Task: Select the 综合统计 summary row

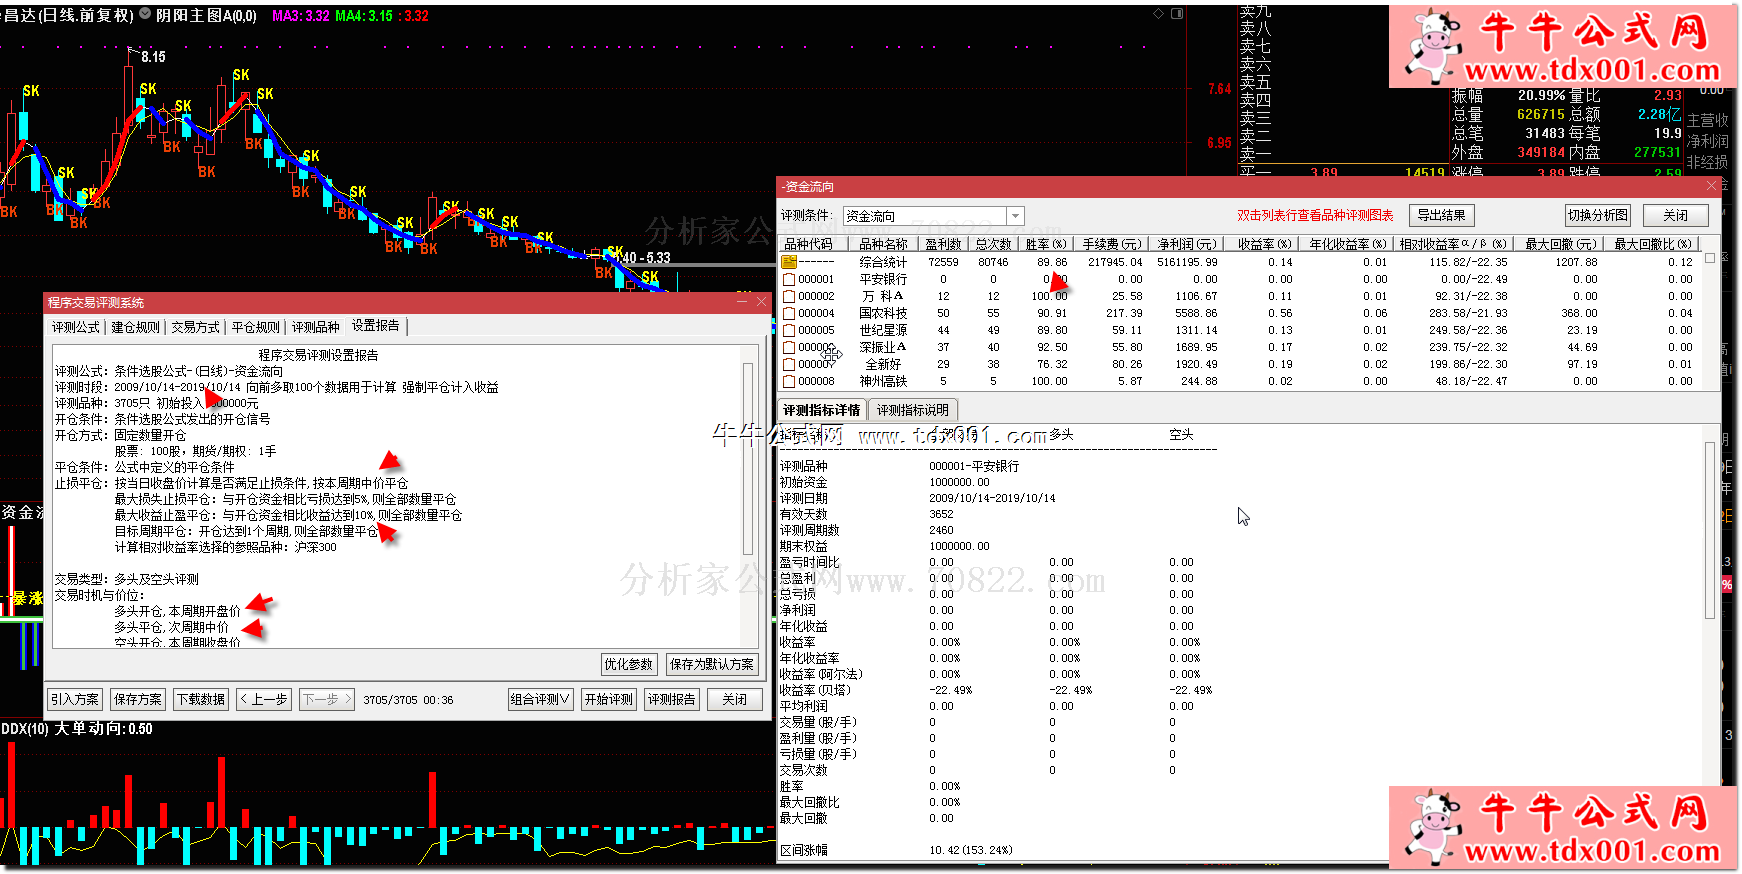Action: pos(1239,262)
